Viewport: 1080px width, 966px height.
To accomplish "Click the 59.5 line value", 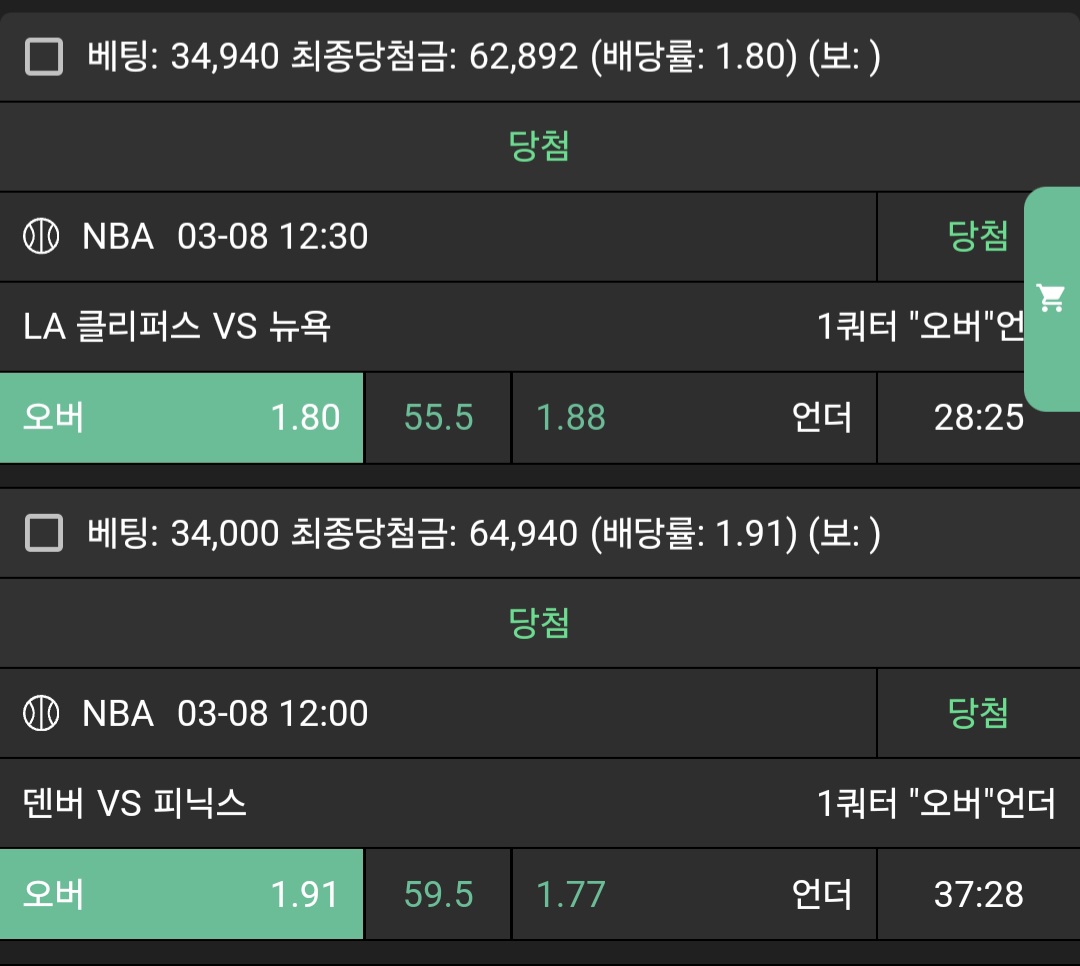I will pyautogui.click(x=438, y=894).
